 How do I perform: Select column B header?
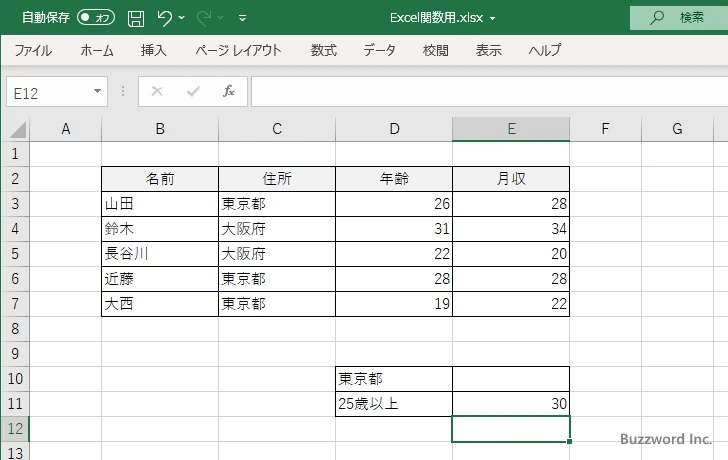[160, 129]
